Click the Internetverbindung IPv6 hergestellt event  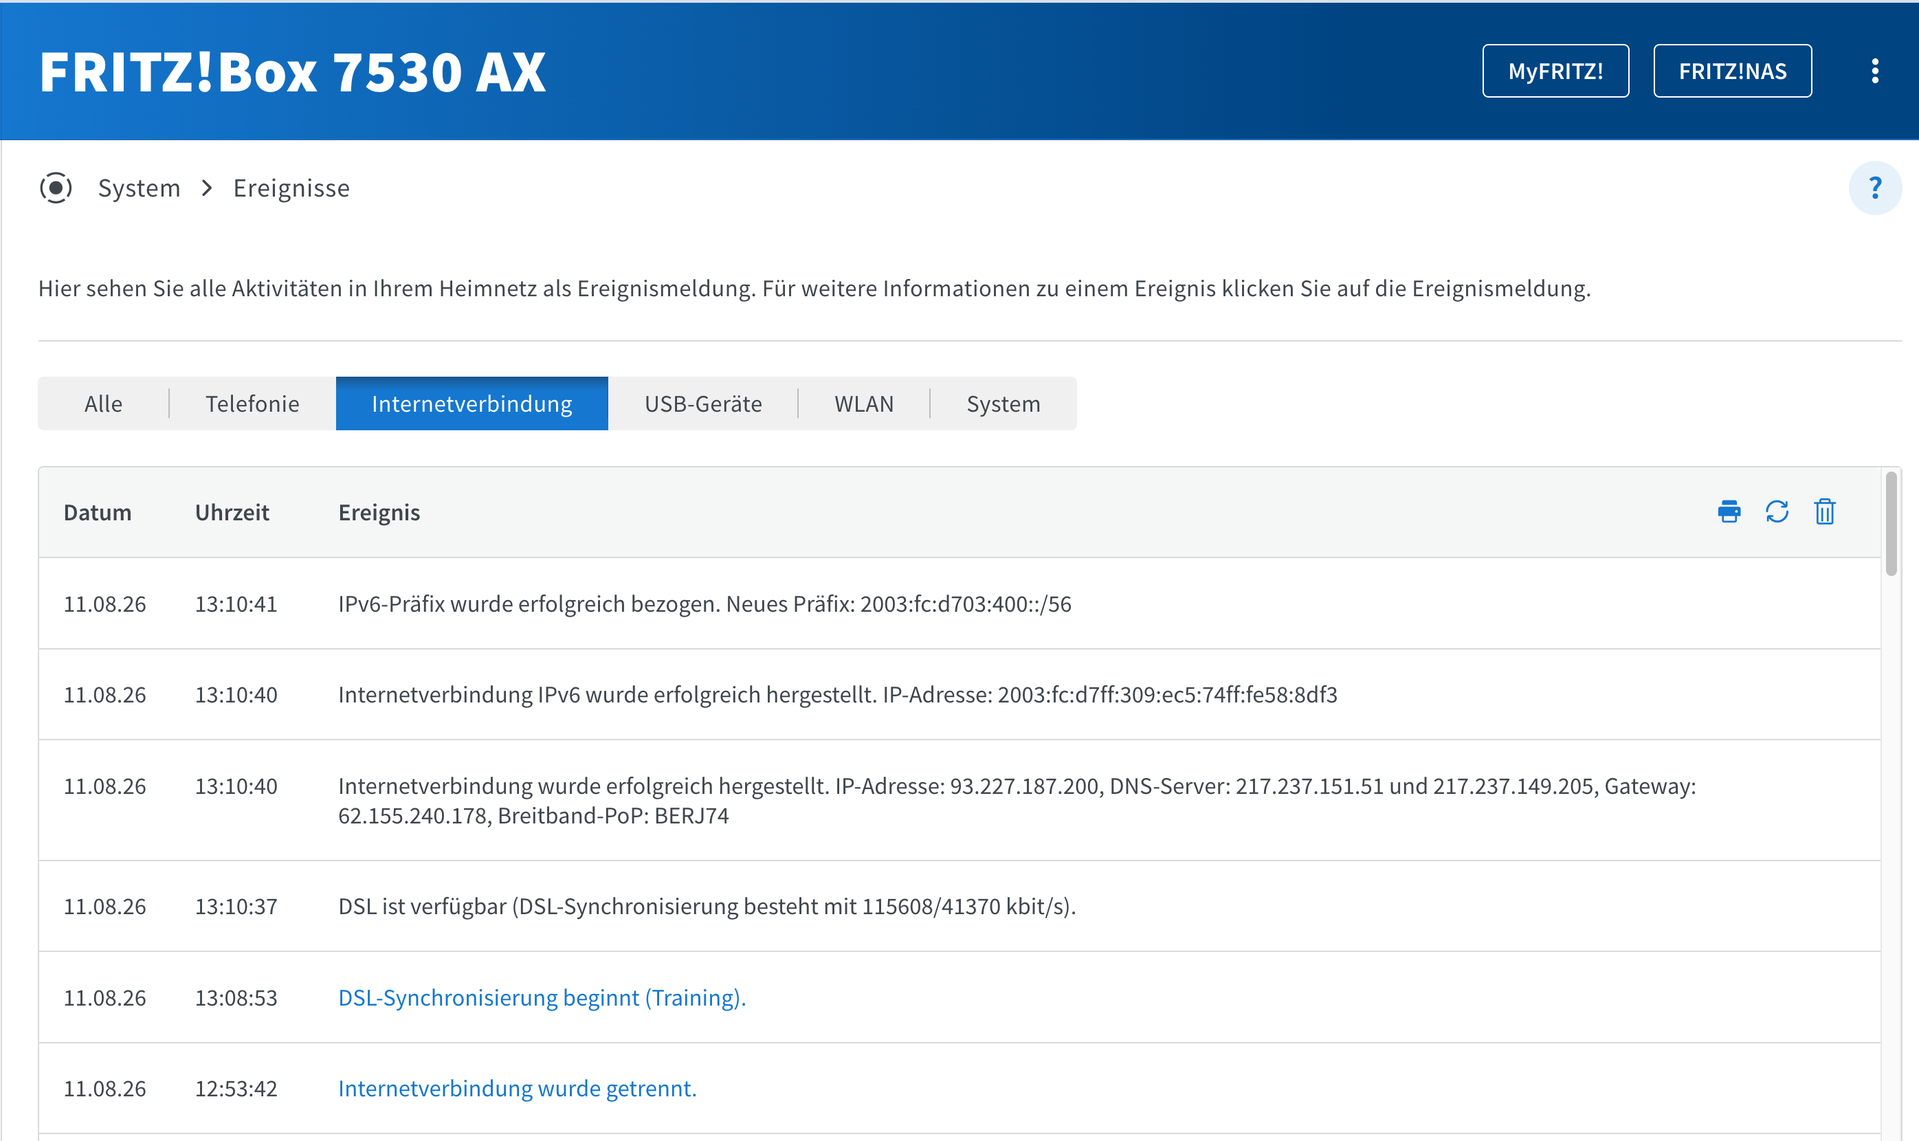838,695
